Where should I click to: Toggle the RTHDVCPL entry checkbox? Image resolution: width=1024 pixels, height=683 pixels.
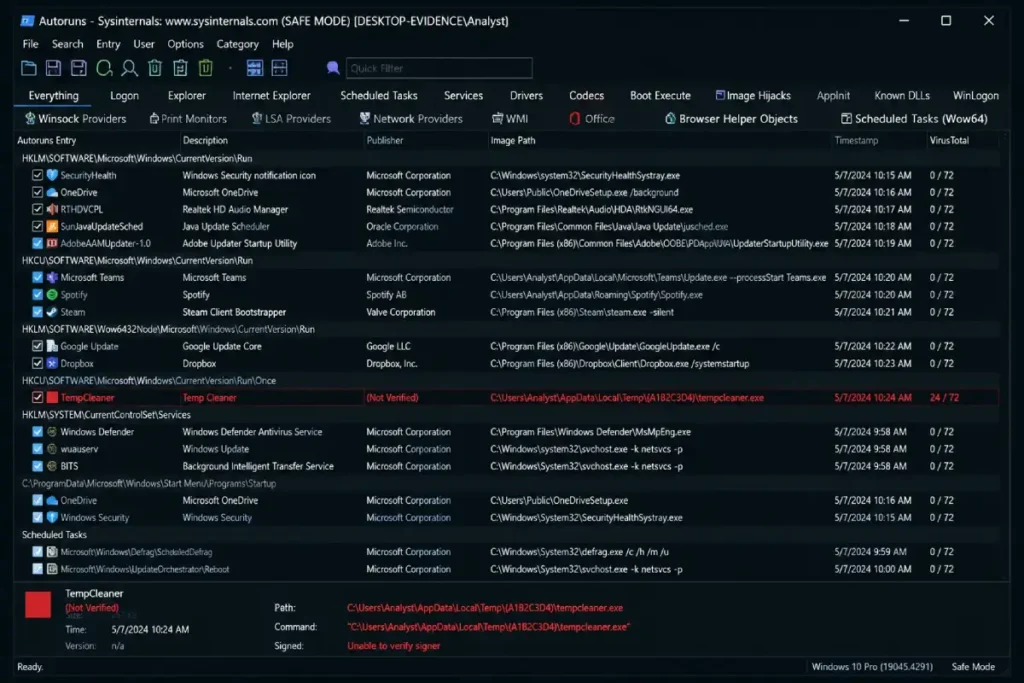37,210
